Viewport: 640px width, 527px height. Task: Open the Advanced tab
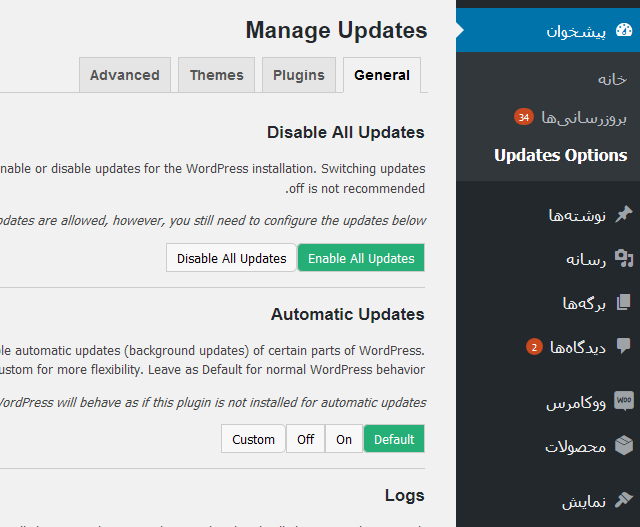click(x=125, y=75)
